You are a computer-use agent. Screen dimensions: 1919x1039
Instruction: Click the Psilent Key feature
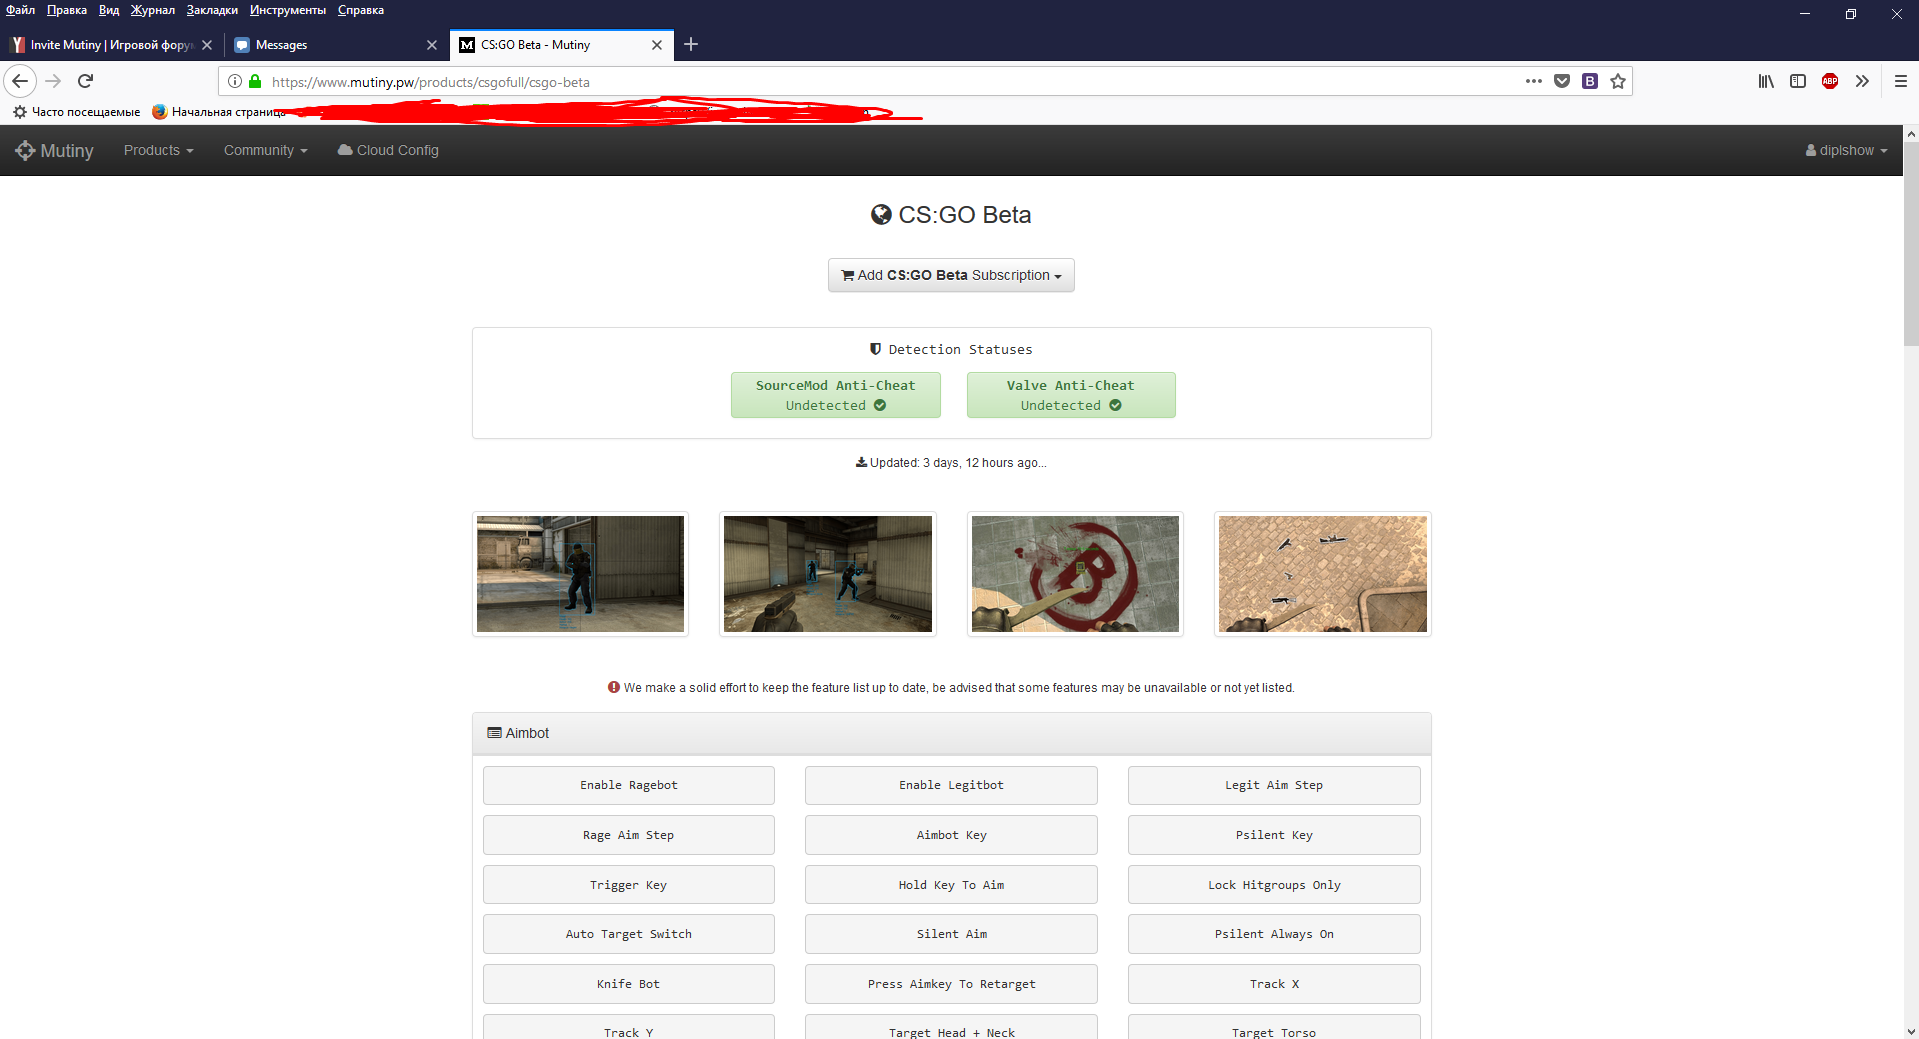click(x=1274, y=835)
